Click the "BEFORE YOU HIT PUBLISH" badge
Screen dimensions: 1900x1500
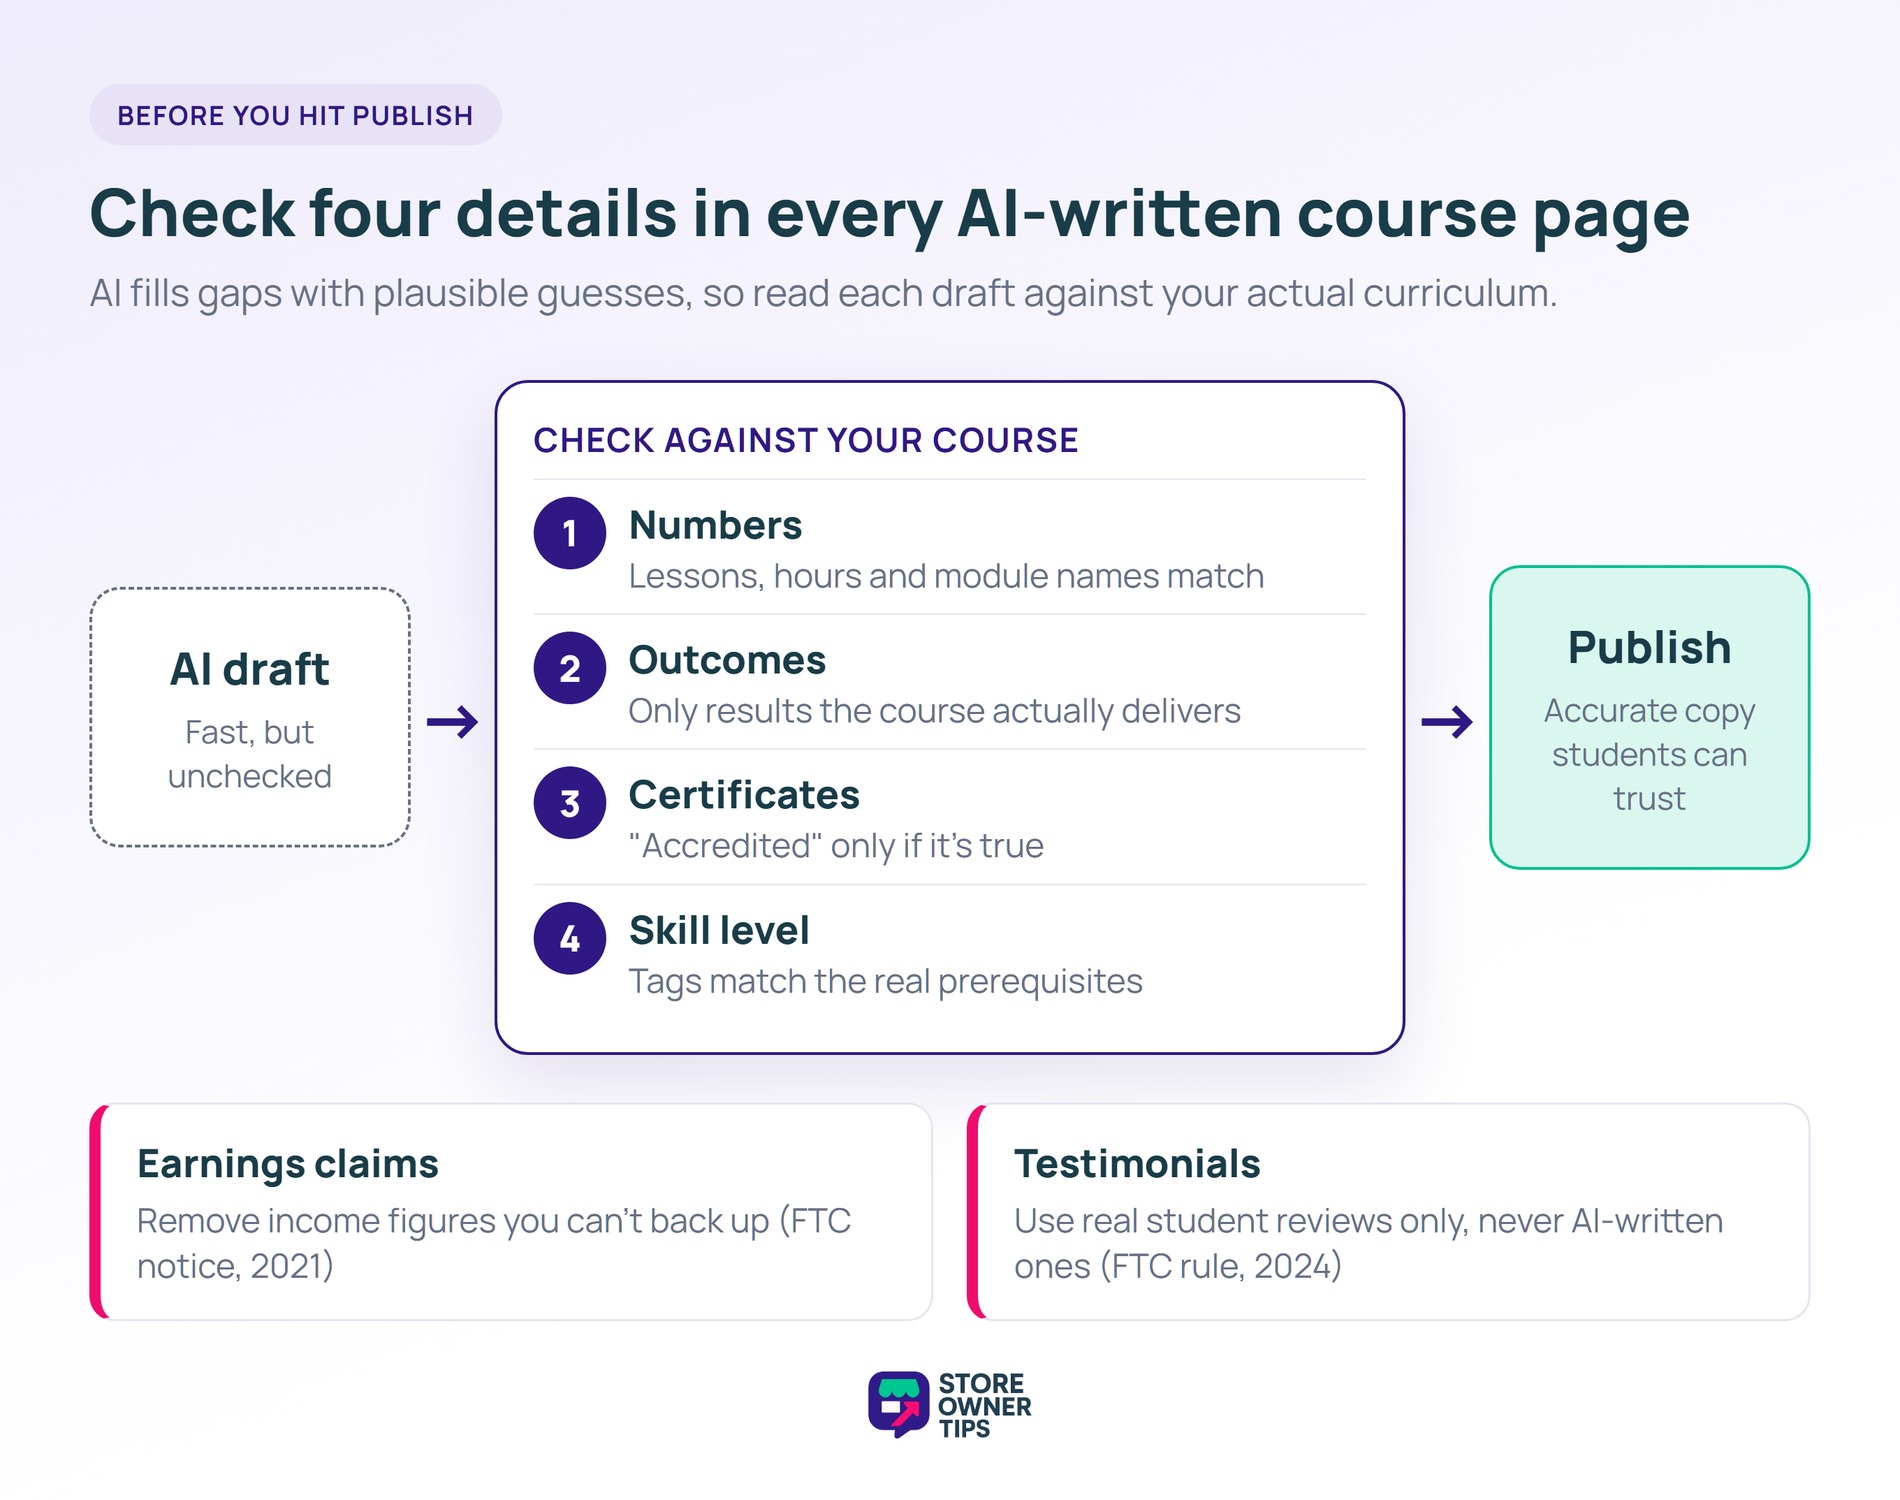[295, 115]
